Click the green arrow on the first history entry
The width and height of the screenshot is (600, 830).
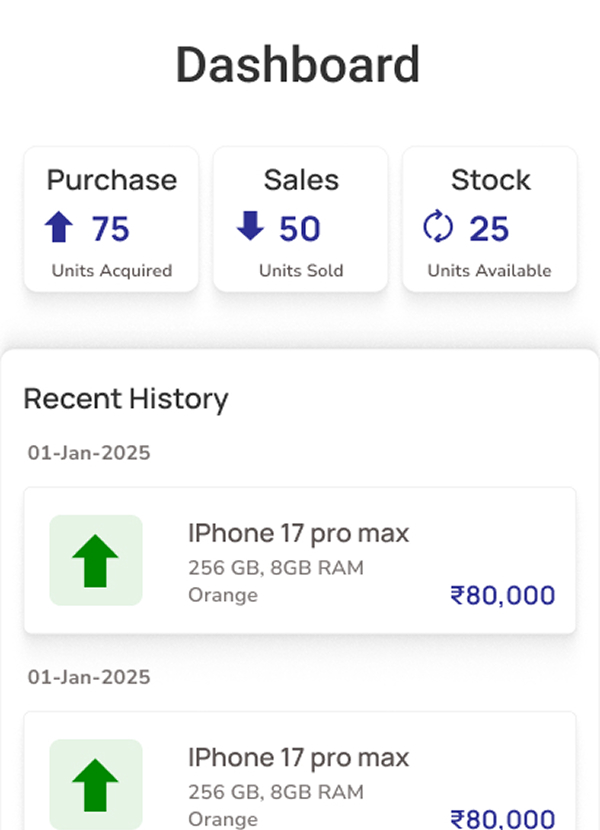pyautogui.click(x=95, y=558)
